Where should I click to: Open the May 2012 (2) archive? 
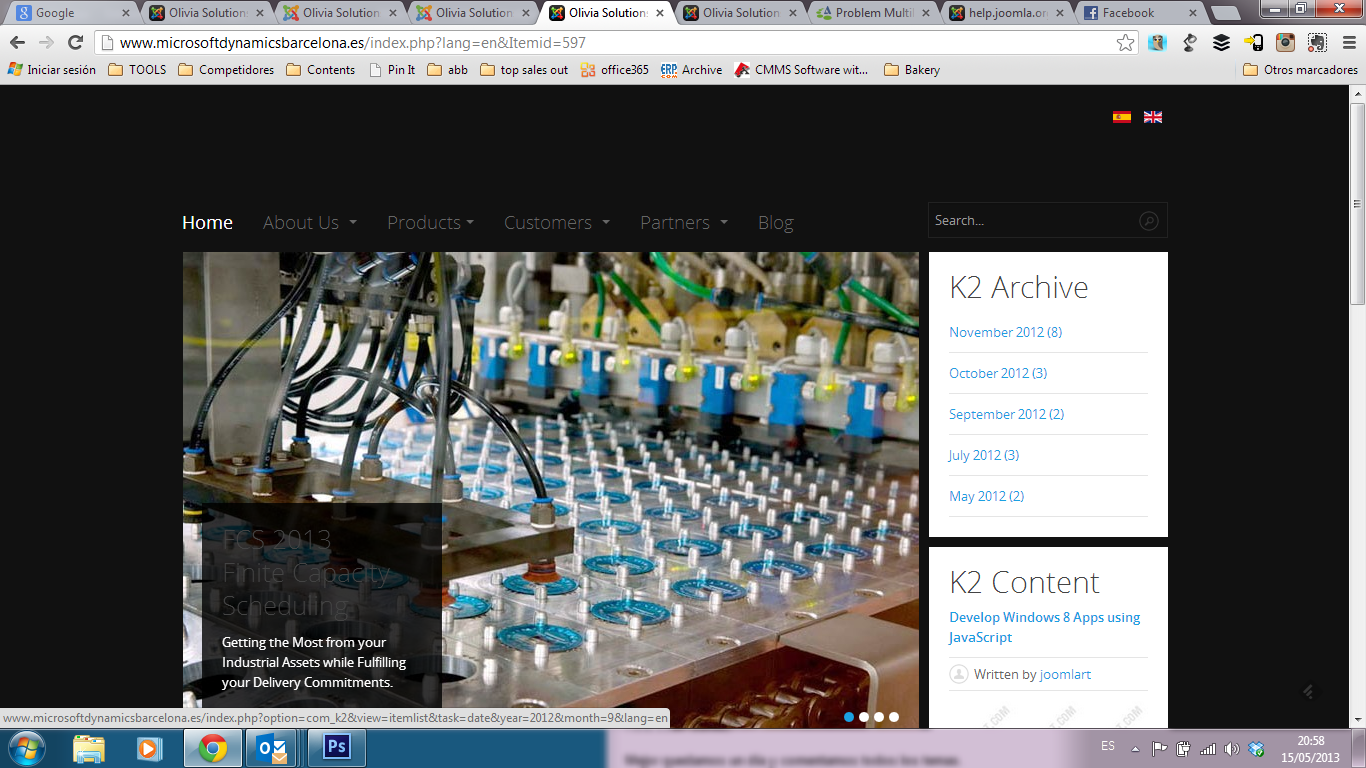pyautogui.click(x=986, y=496)
